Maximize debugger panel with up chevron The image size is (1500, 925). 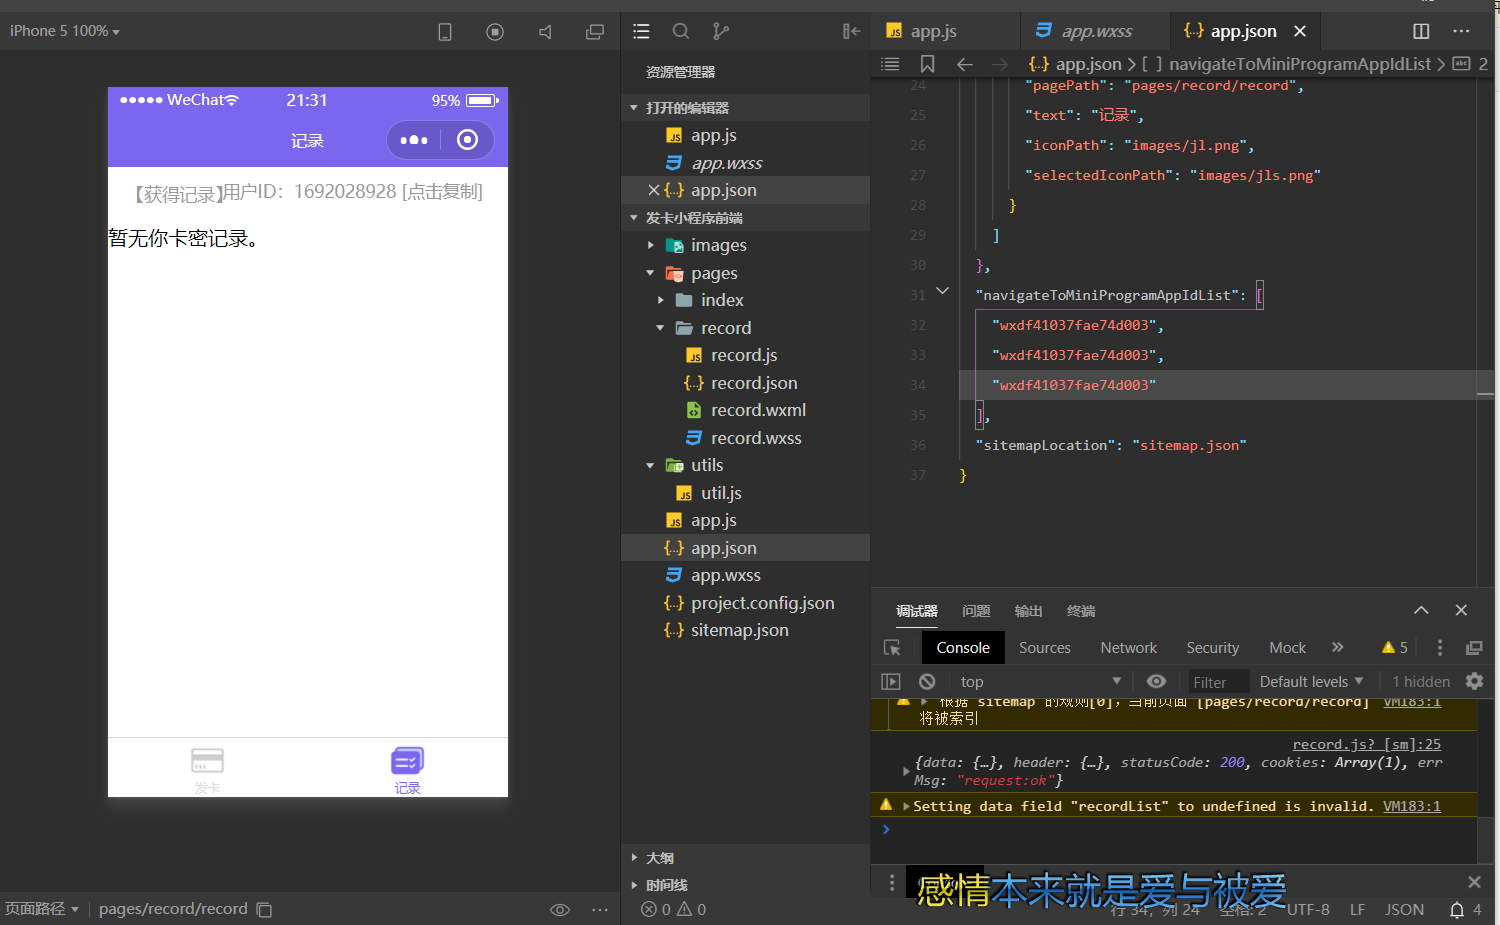(x=1421, y=610)
